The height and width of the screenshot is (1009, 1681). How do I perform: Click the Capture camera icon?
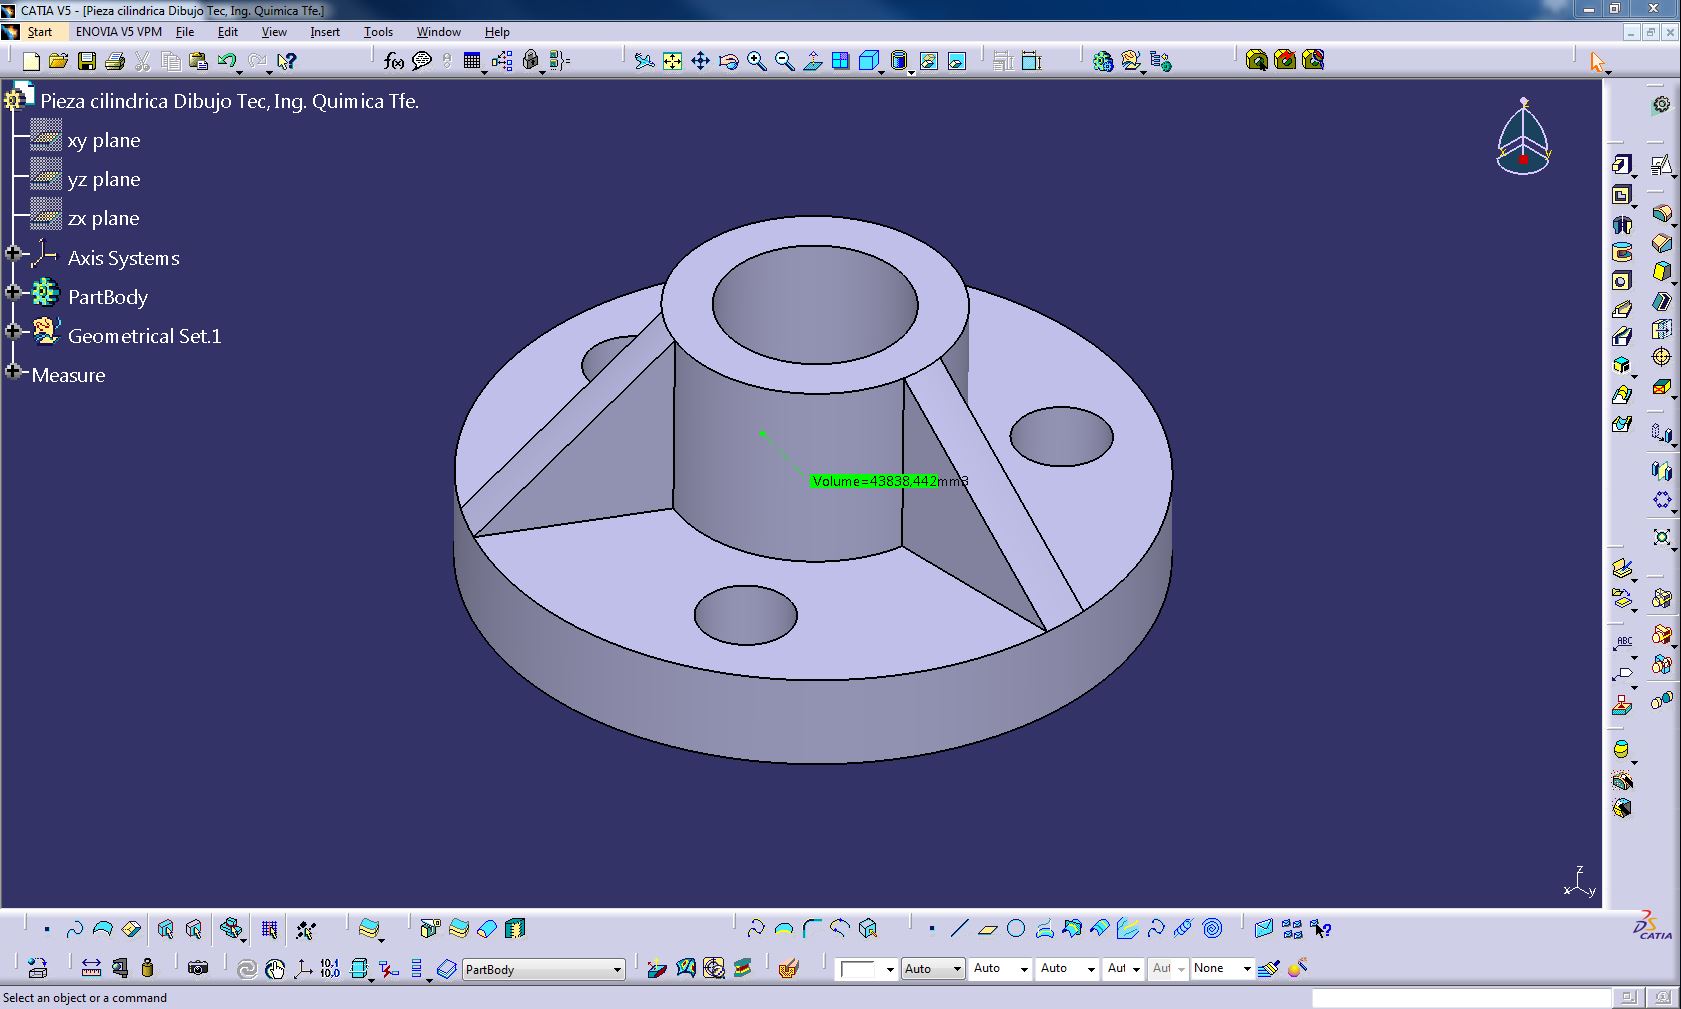tap(198, 968)
